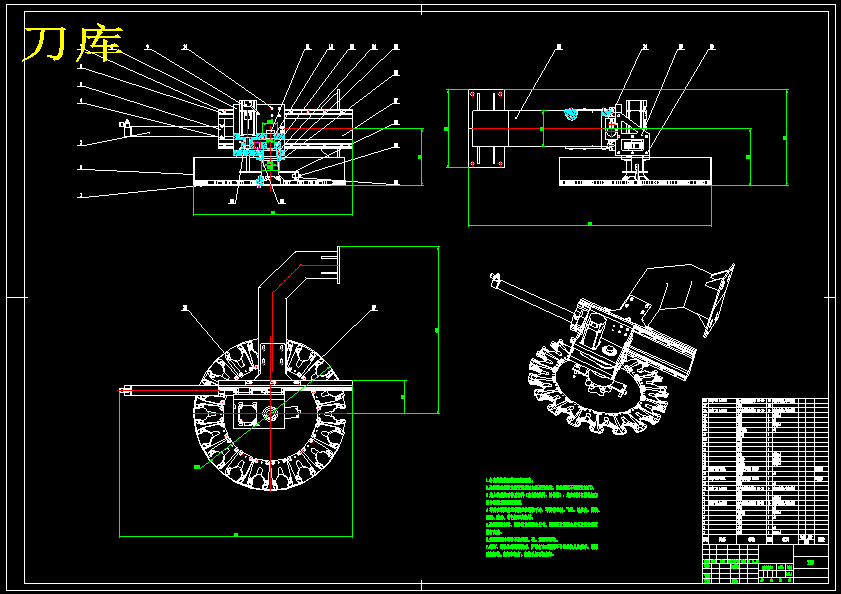Click the green diagonal section line on disc
Image resolution: width=841 pixels, height=594 pixels.
click(264, 417)
